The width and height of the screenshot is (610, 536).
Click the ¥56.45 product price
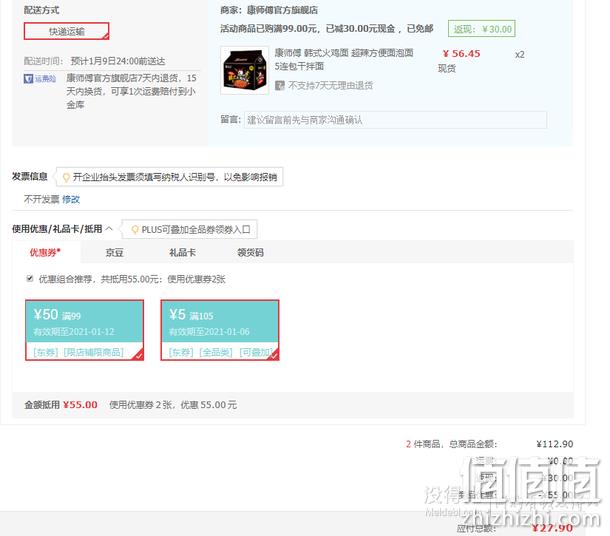tap(461, 54)
